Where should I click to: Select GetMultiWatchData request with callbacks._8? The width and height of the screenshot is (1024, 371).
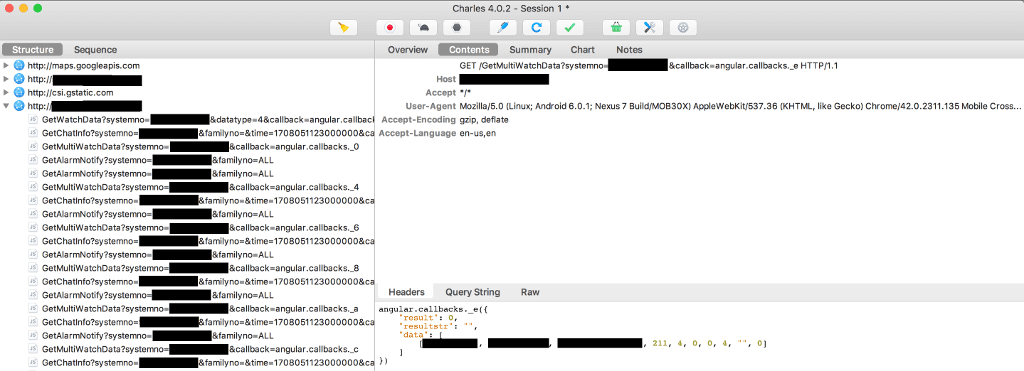[187, 268]
